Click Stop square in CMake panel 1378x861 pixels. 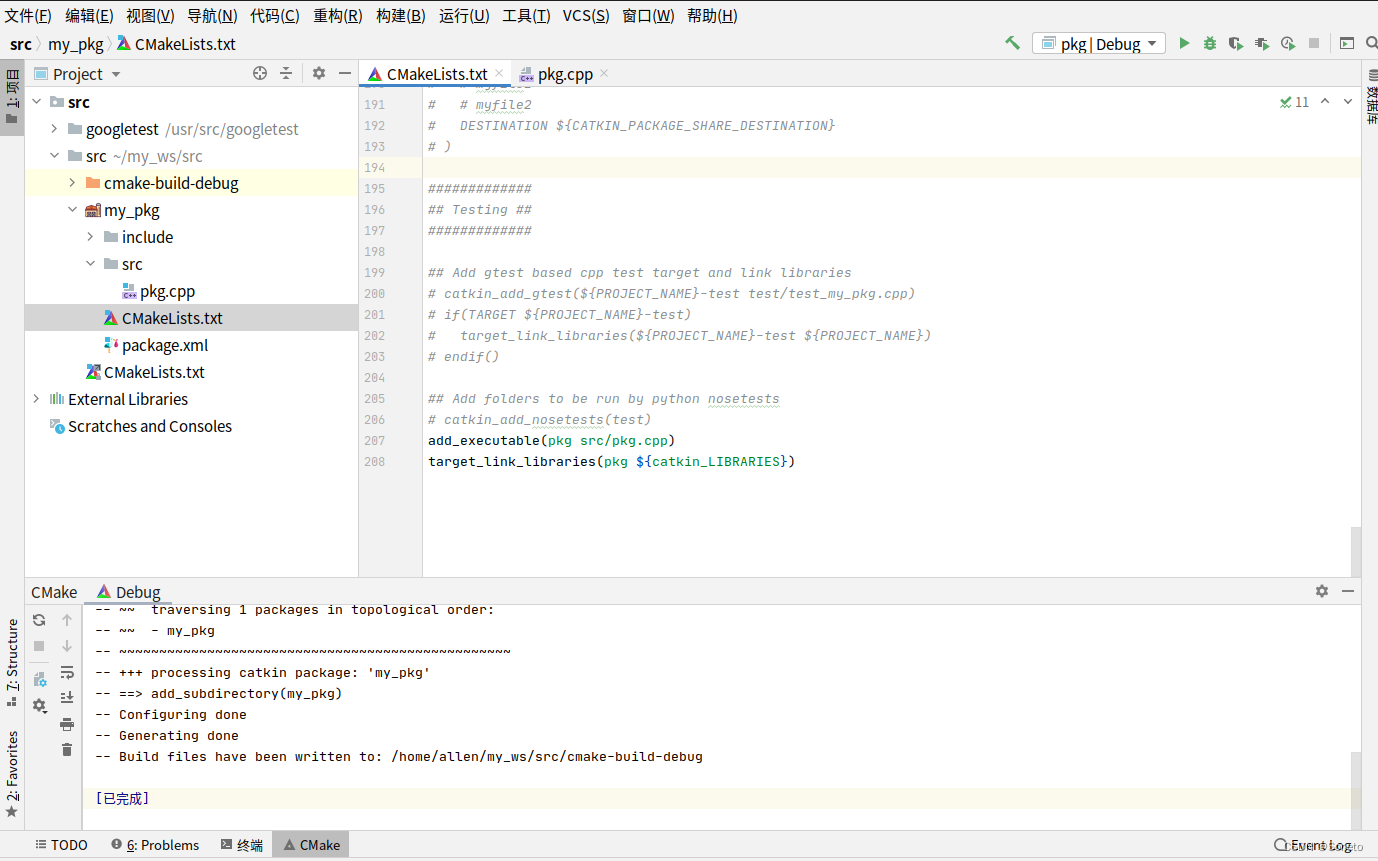click(39, 646)
